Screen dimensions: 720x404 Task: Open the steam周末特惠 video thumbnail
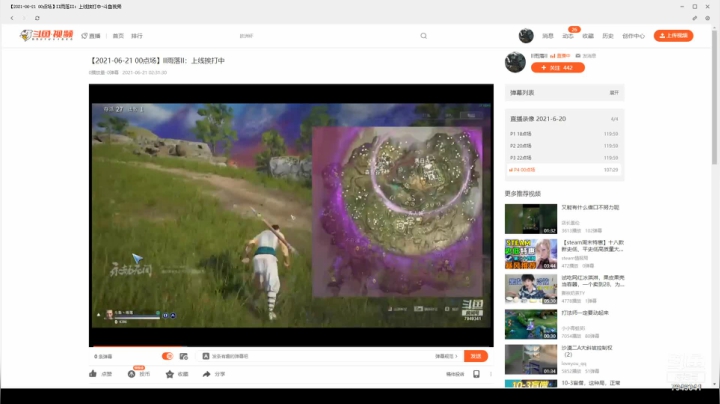point(531,254)
